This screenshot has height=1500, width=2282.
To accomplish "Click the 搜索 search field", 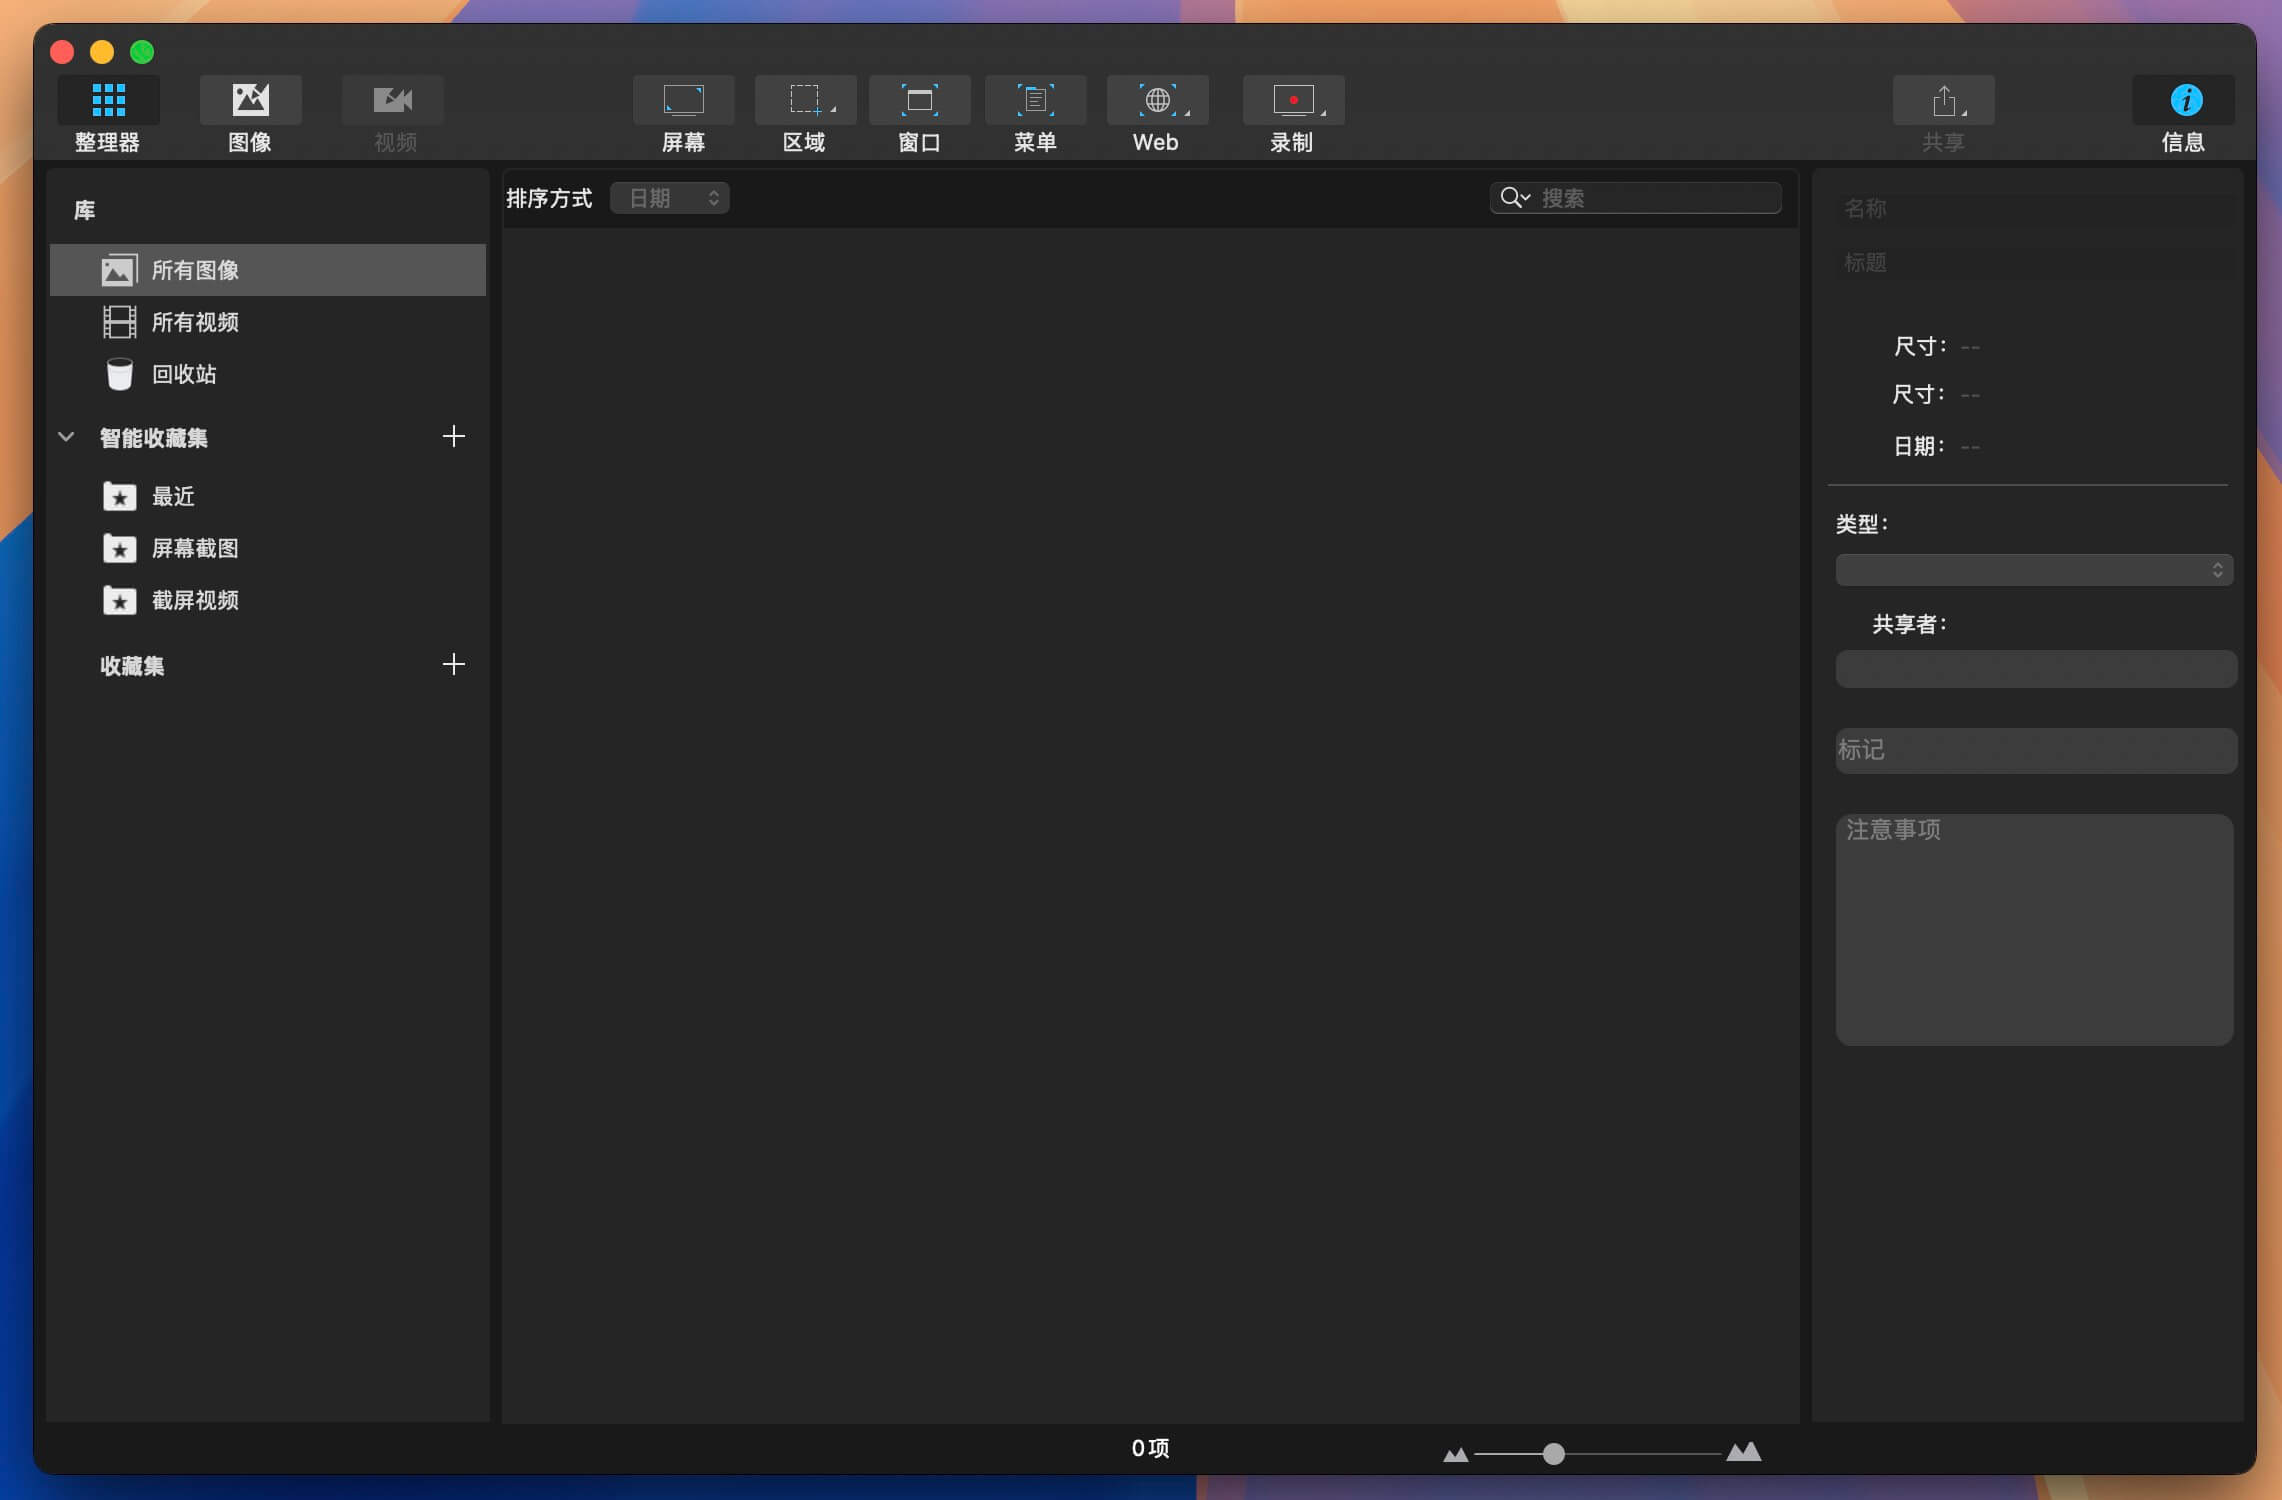I will pos(1636,198).
